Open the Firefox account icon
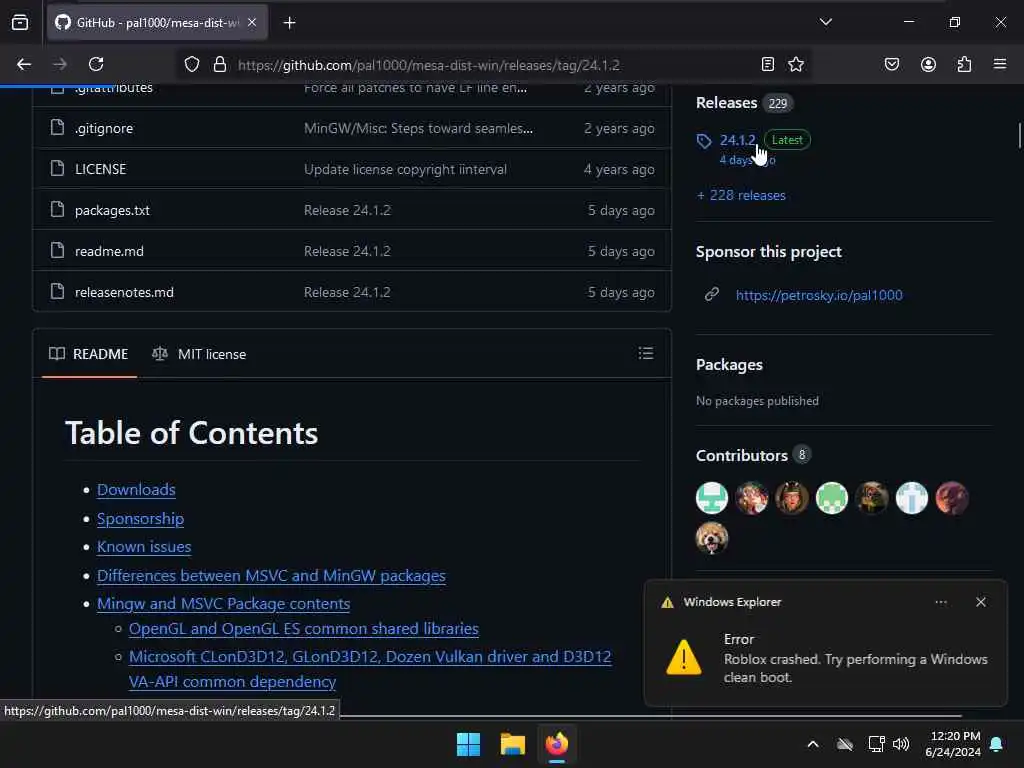This screenshot has height=768, width=1024. (928, 64)
